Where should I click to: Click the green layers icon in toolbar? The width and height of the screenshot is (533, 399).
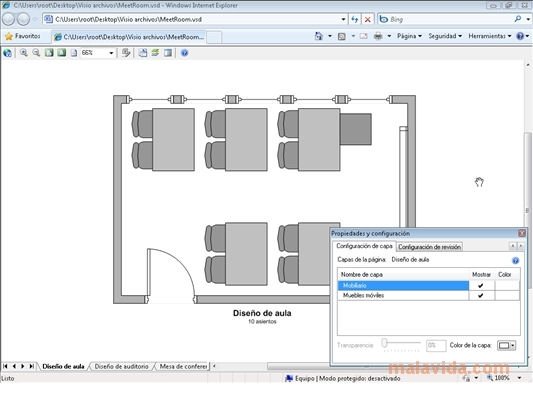pyautogui.click(x=155, y=53)
